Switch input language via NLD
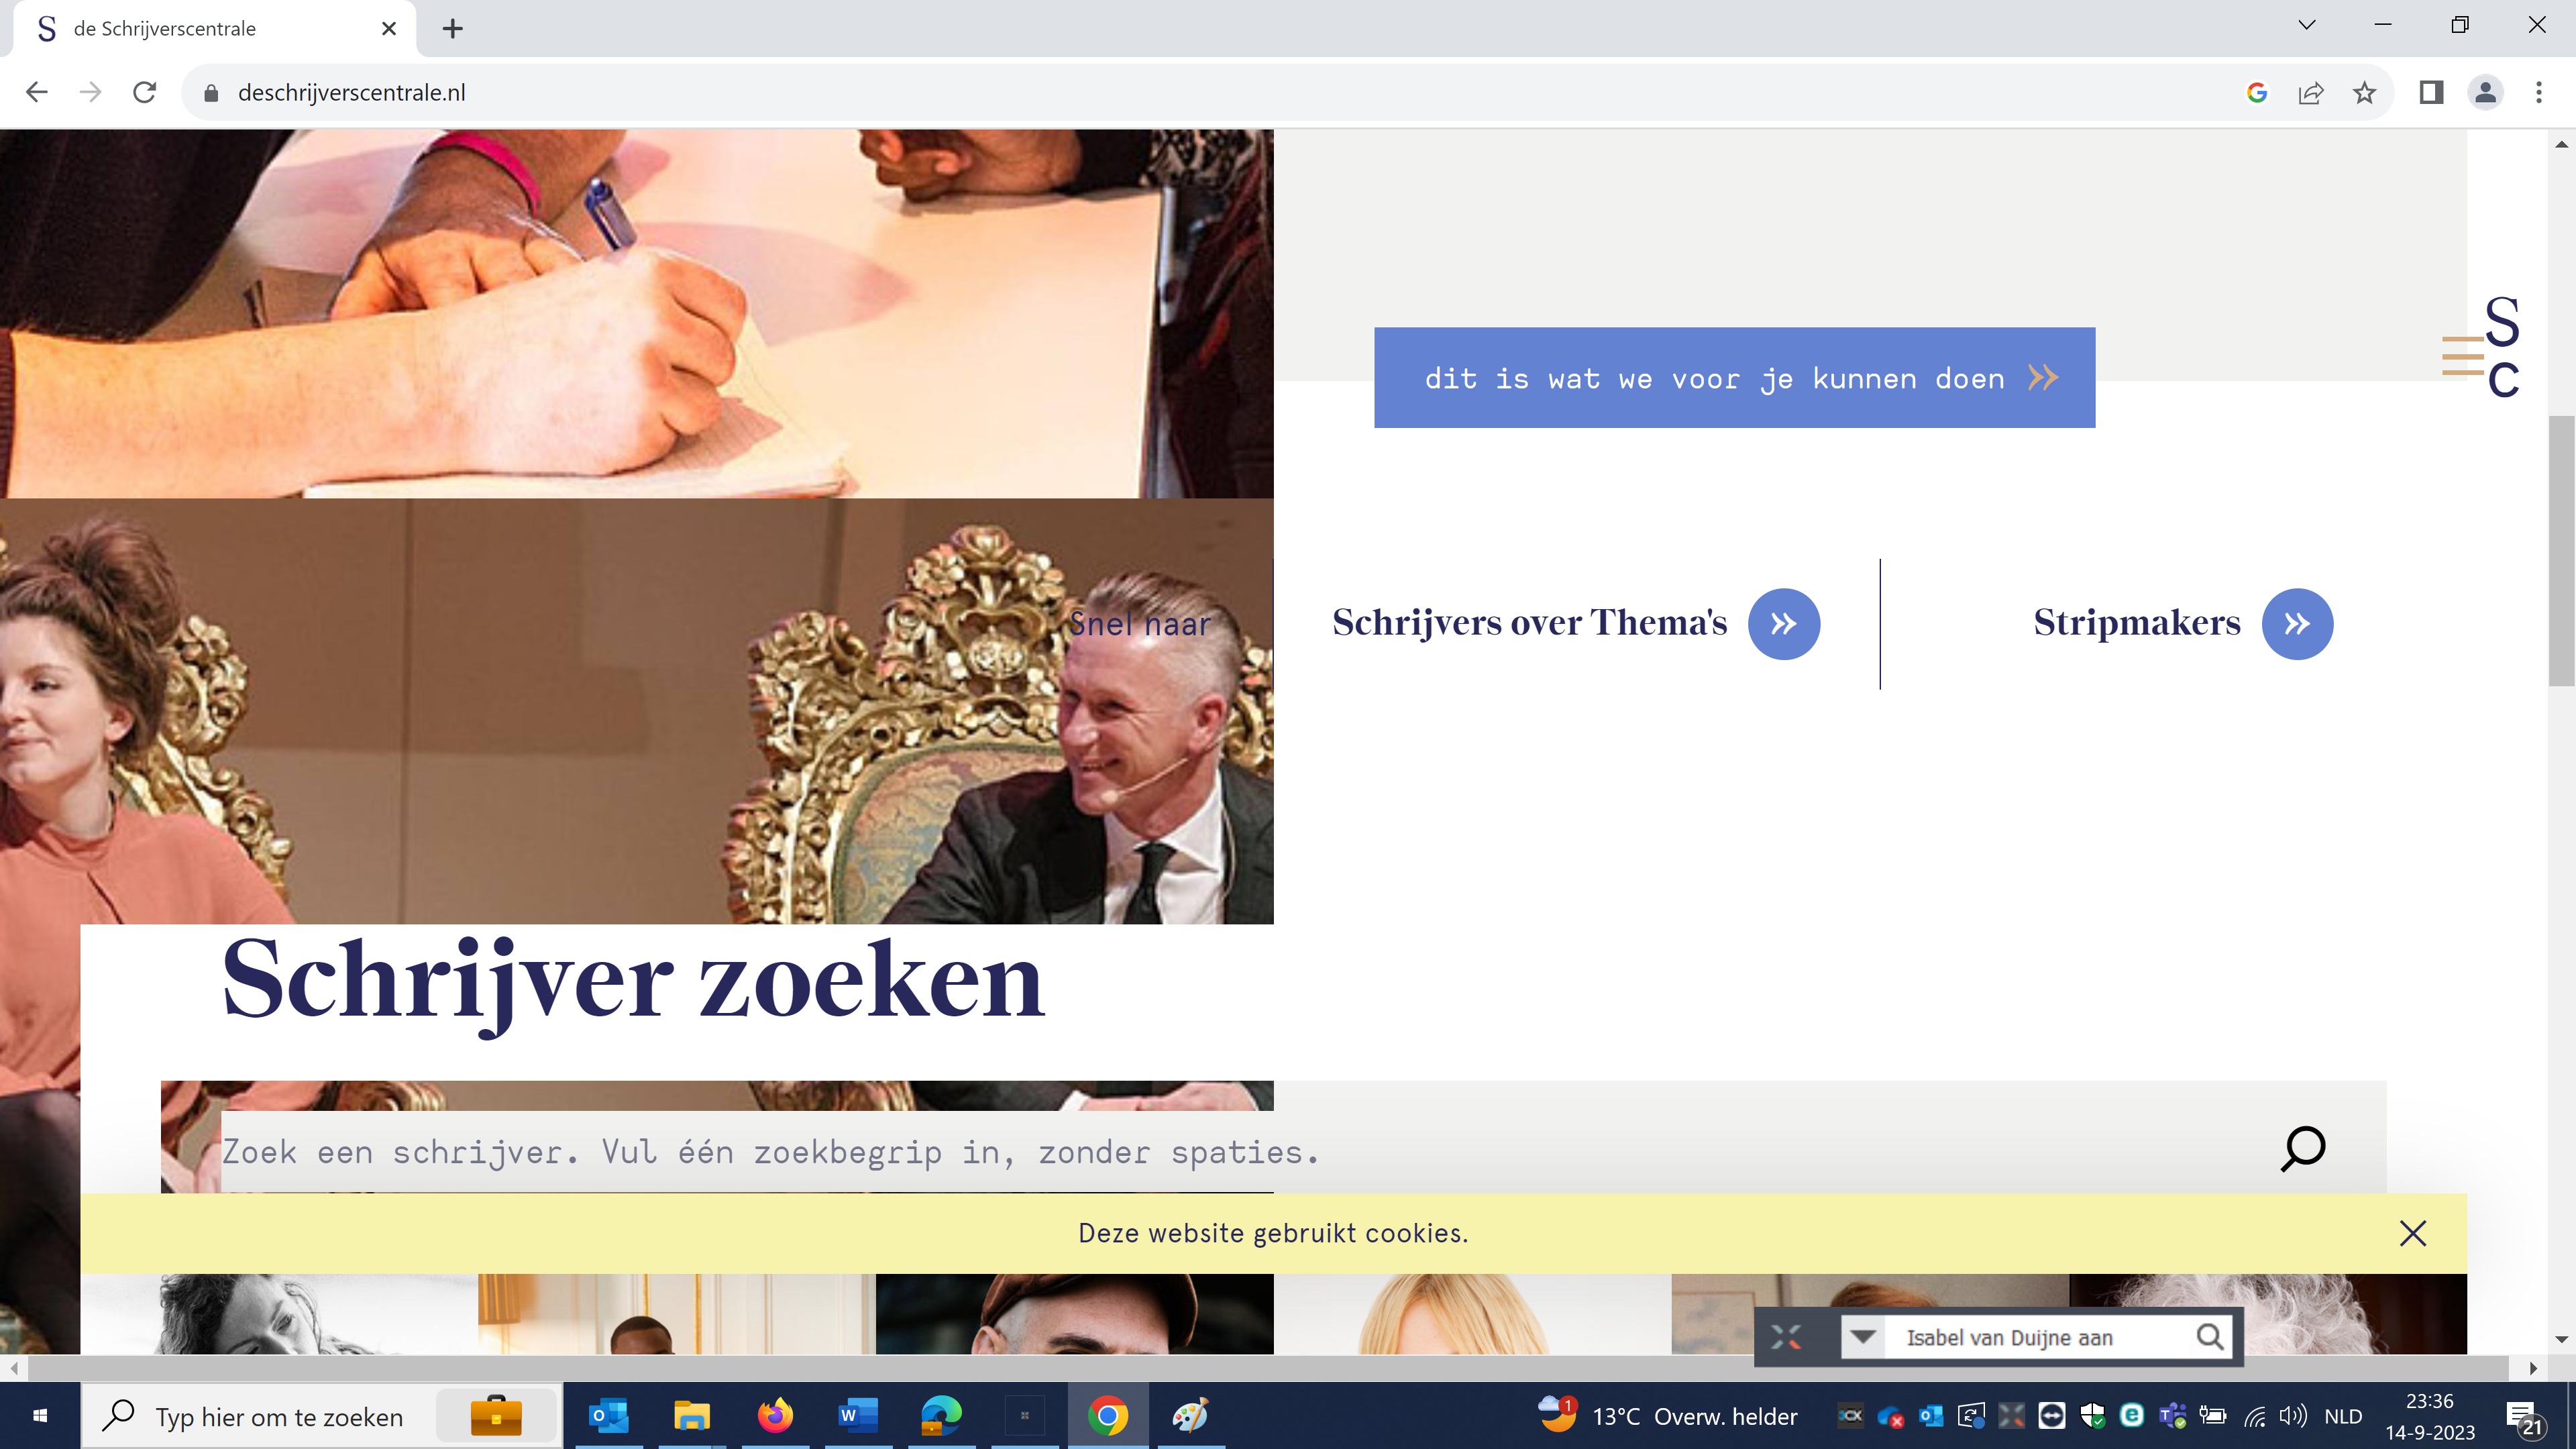Viewport: 2576px width, 1449px height. click(2343, 1417)
